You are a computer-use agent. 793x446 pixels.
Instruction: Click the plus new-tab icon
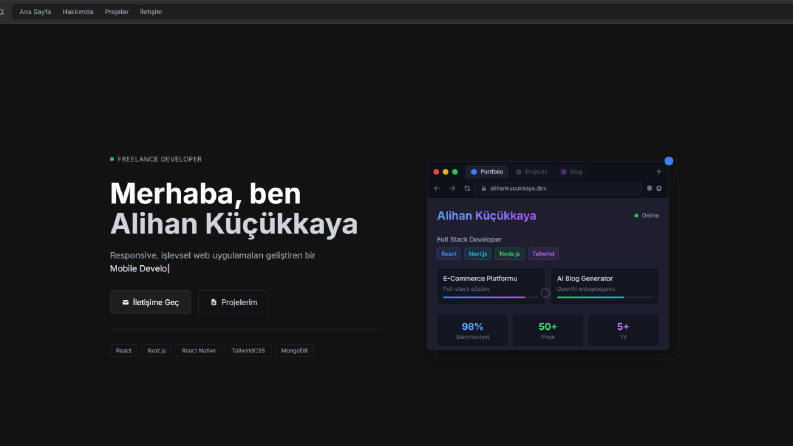click(658, 172)
